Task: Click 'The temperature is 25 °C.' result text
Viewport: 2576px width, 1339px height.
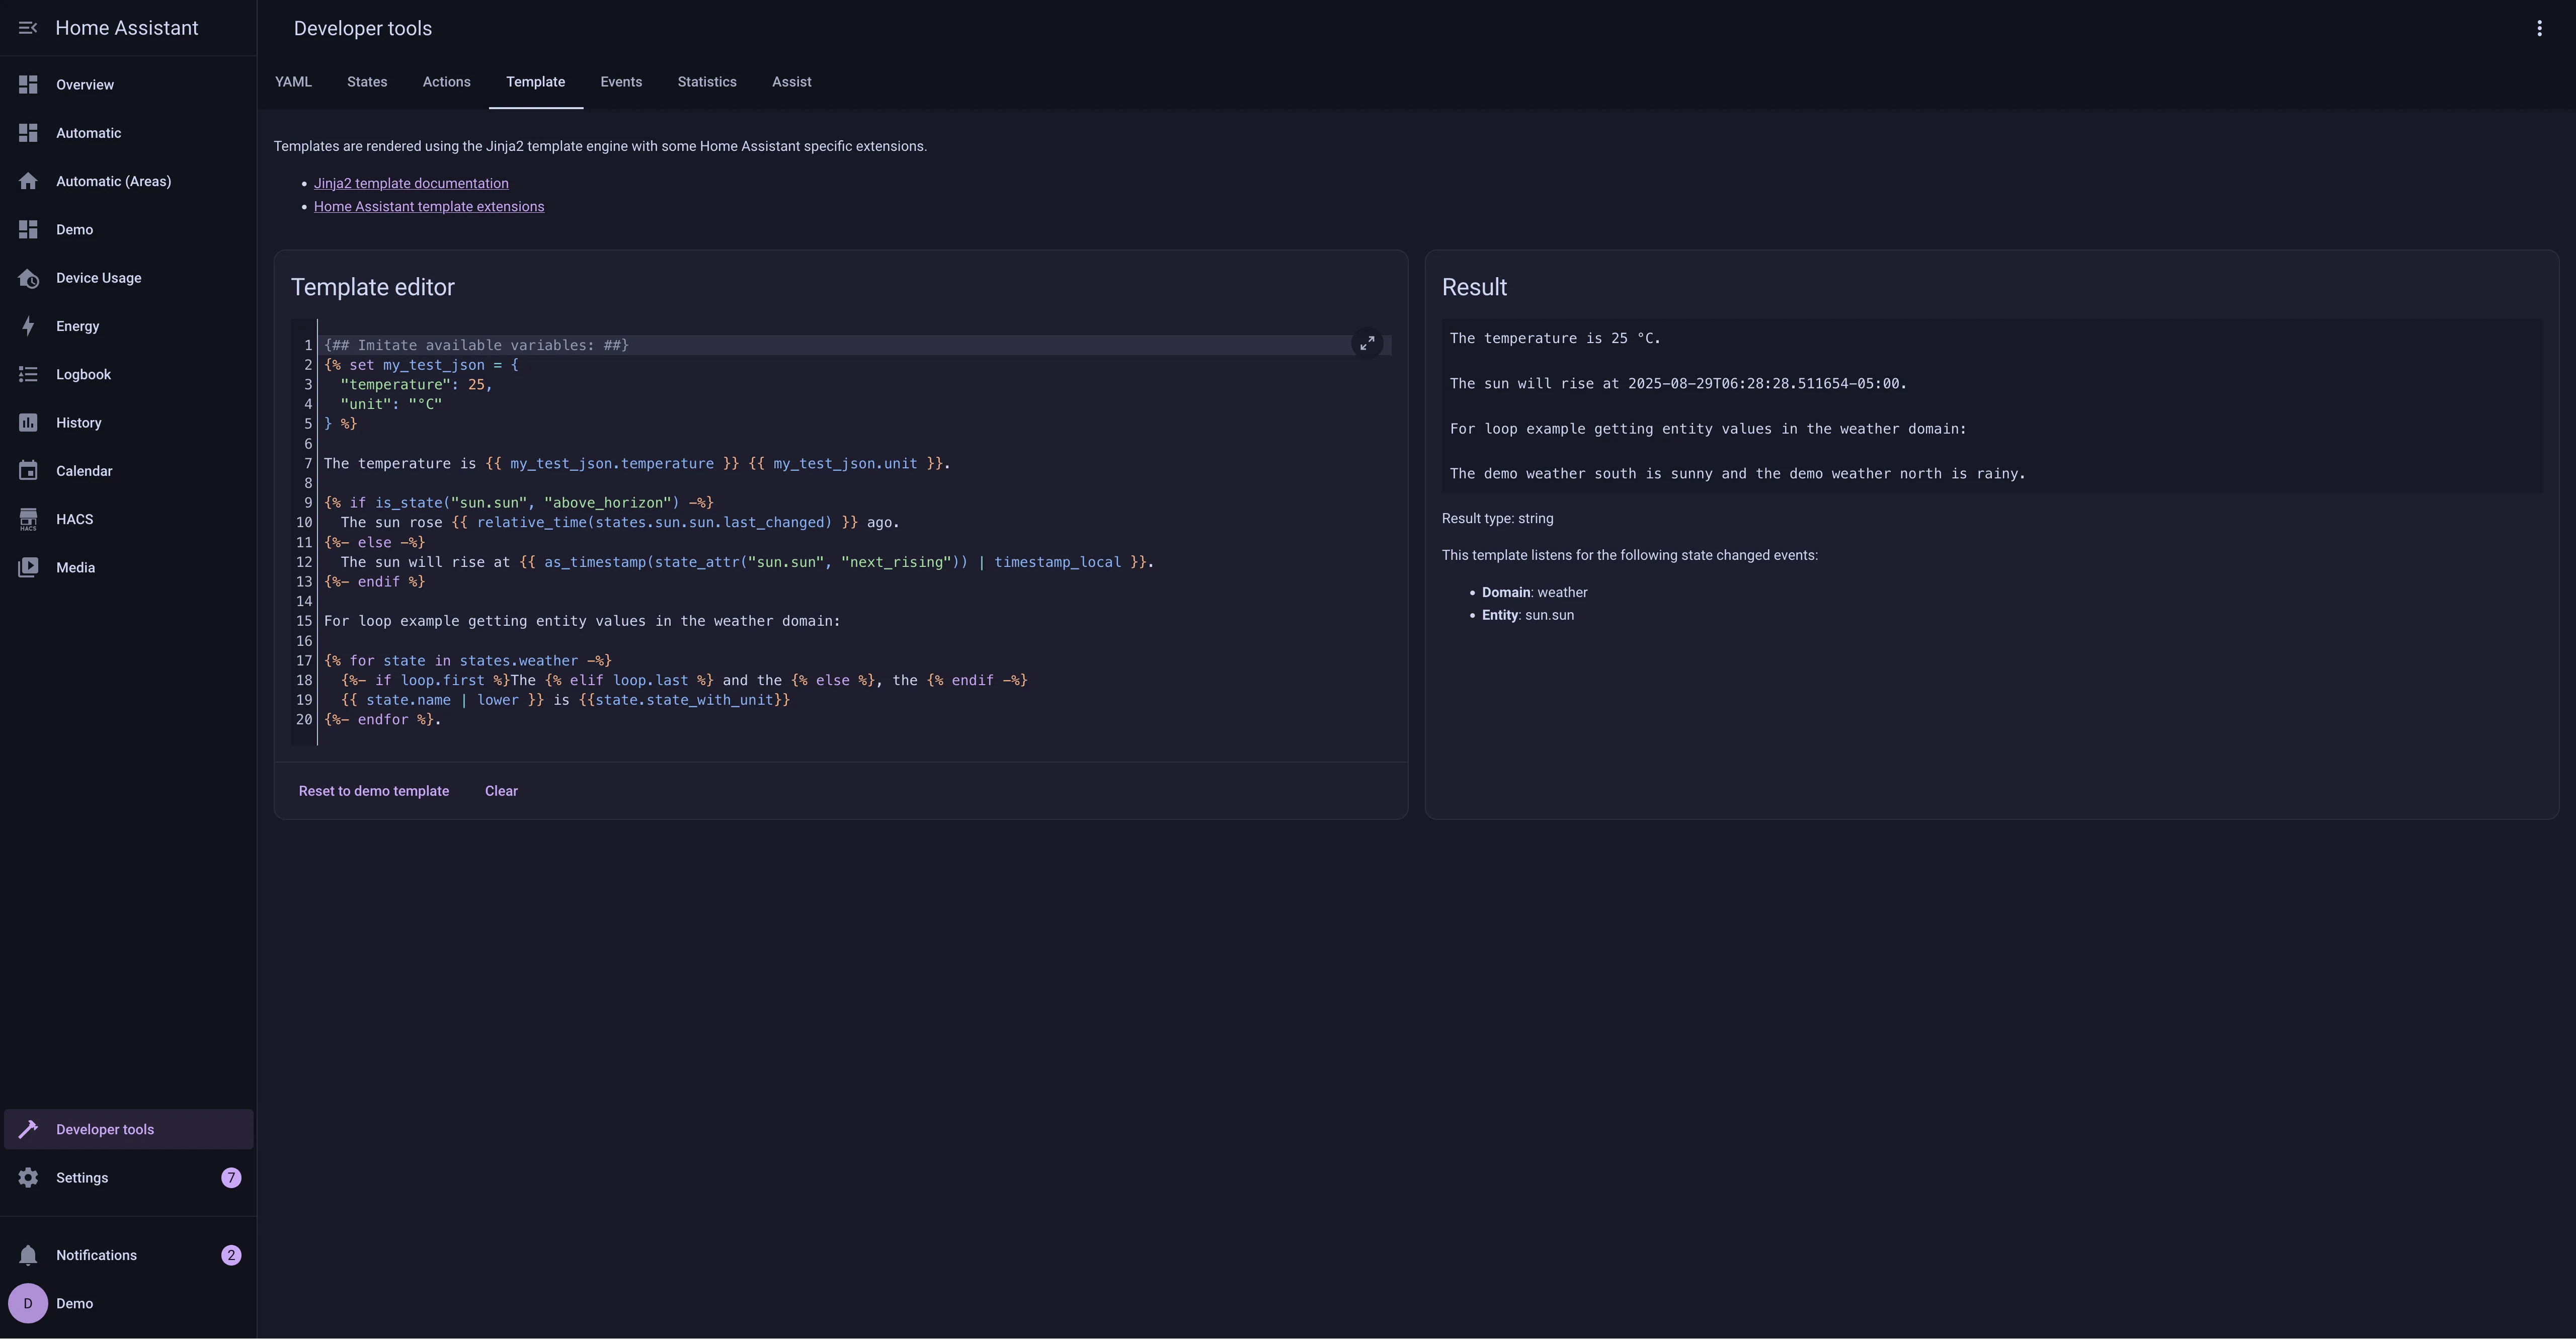Action: click(x=1555, y=338)
